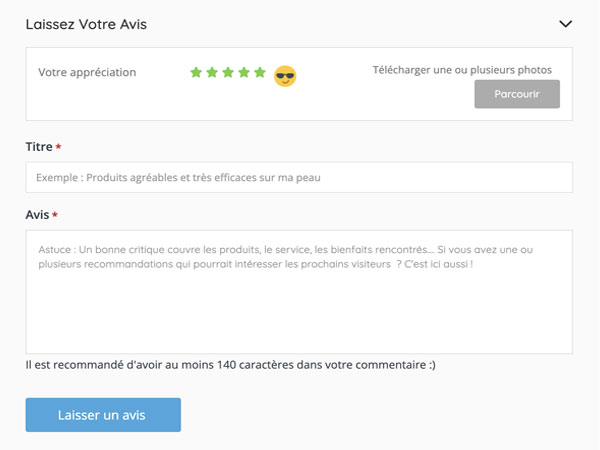
Task: Click the red asterisk beside Avis
Action: tap(55, 216)
